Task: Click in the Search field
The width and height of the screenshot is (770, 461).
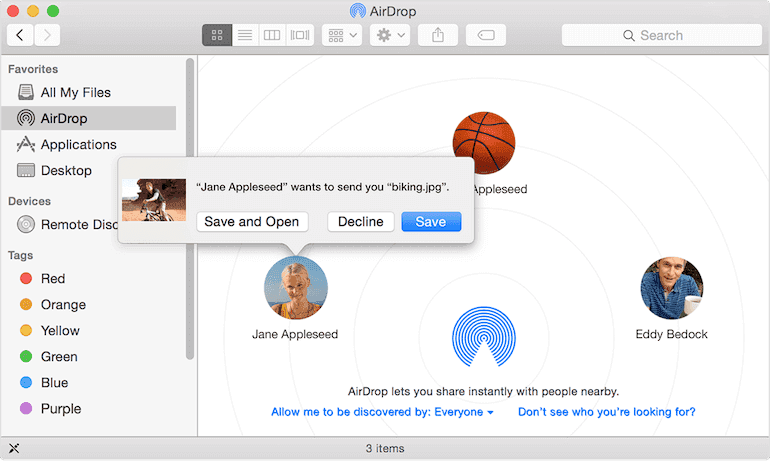Action: coord(660,35)
